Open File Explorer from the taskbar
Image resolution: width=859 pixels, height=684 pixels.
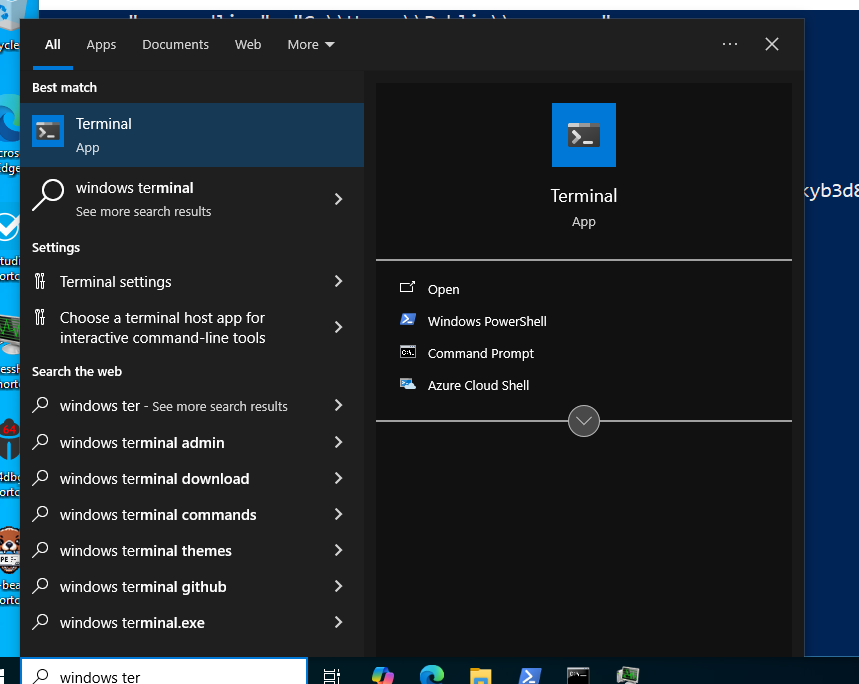[x=480, y=676]
